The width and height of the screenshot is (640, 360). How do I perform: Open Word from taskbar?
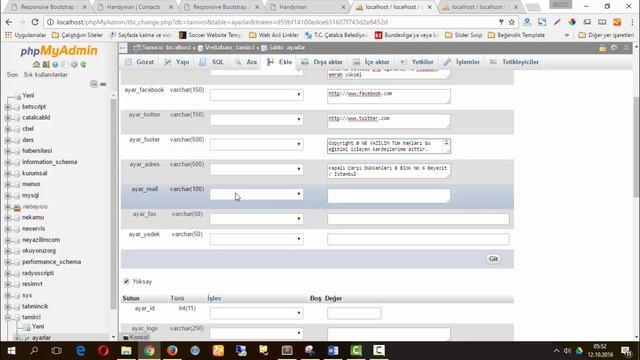tap(333, 351)
